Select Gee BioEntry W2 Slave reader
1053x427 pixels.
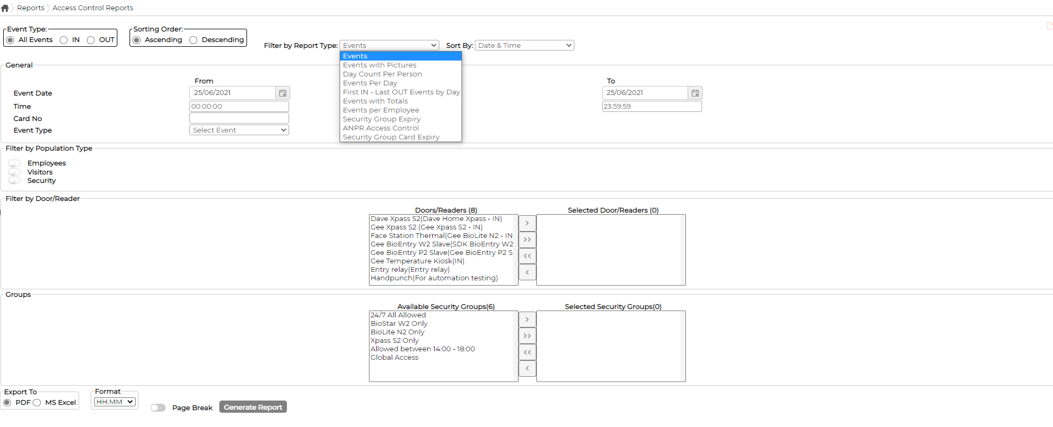click(x=442, y=244)
